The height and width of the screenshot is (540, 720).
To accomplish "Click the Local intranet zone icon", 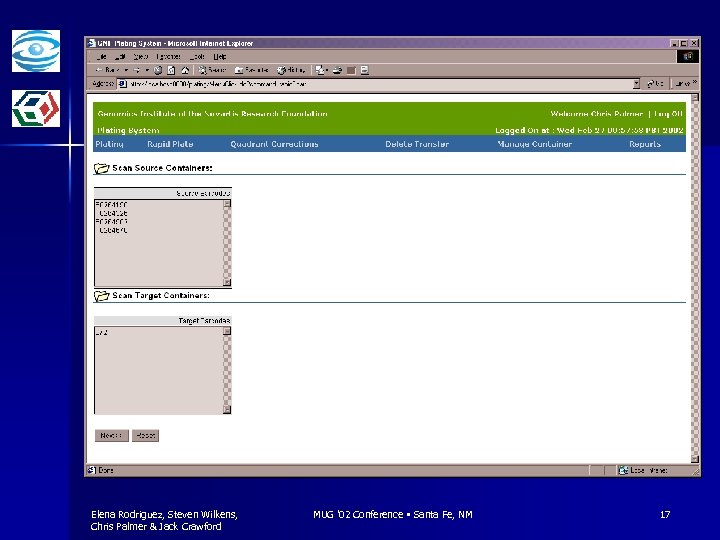I will tap(623, 470).
